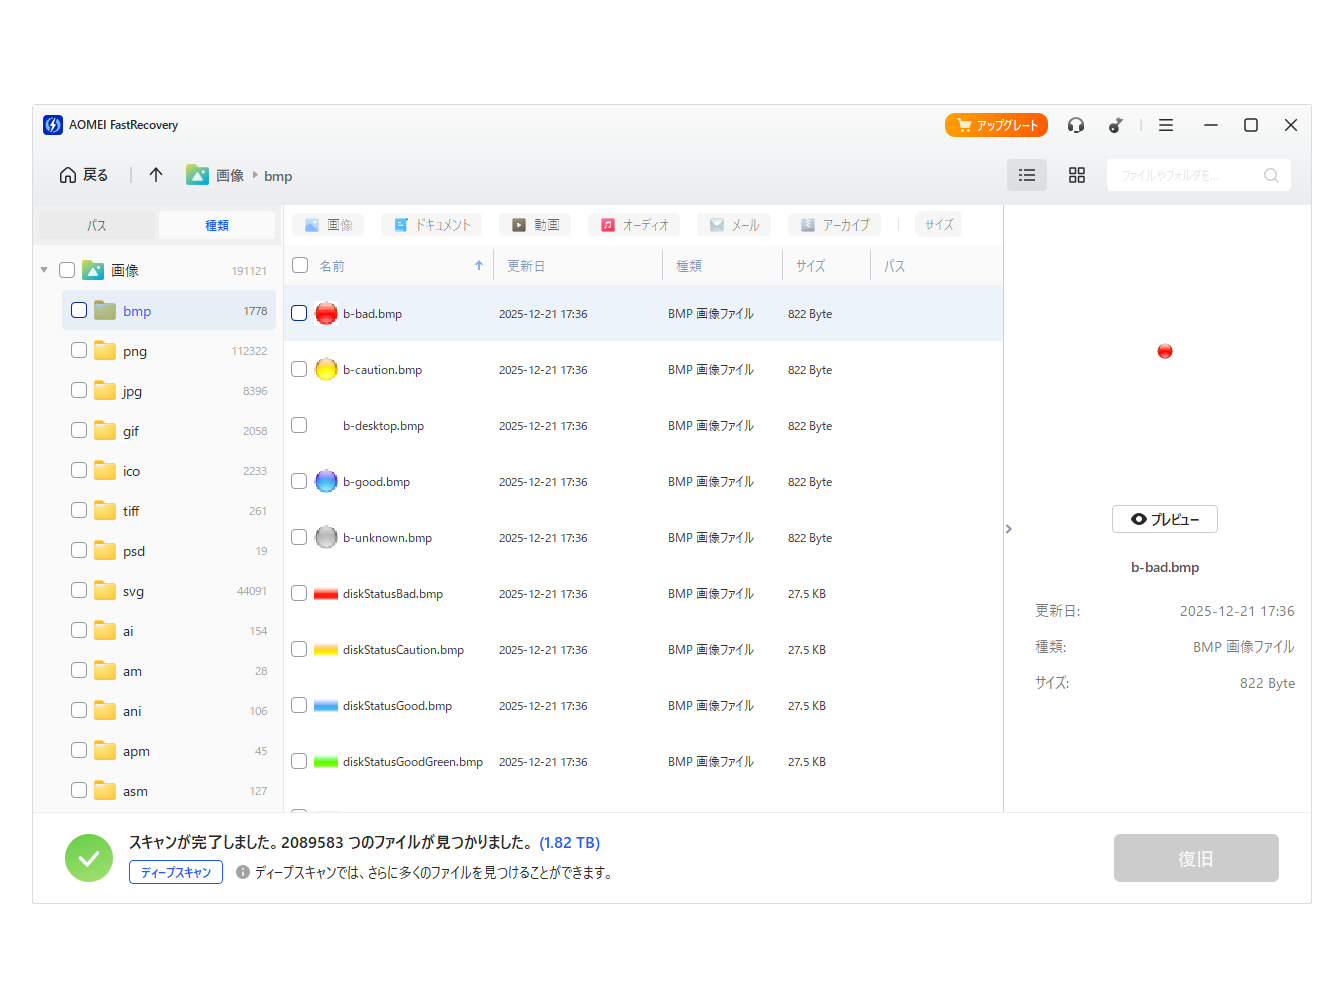Filter by オーディオ type
The image size is (1344, 1008).
[634, 225]
